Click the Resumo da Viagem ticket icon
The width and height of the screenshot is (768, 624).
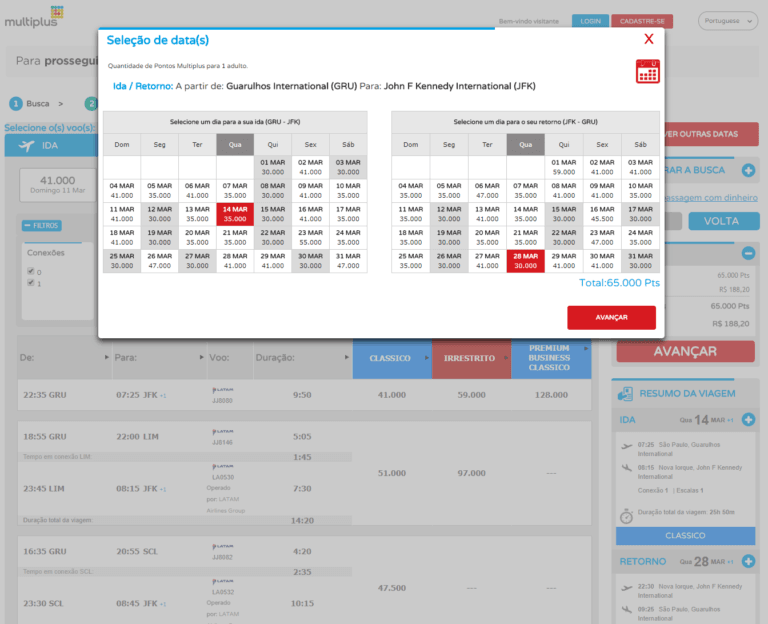pos(625,393)
